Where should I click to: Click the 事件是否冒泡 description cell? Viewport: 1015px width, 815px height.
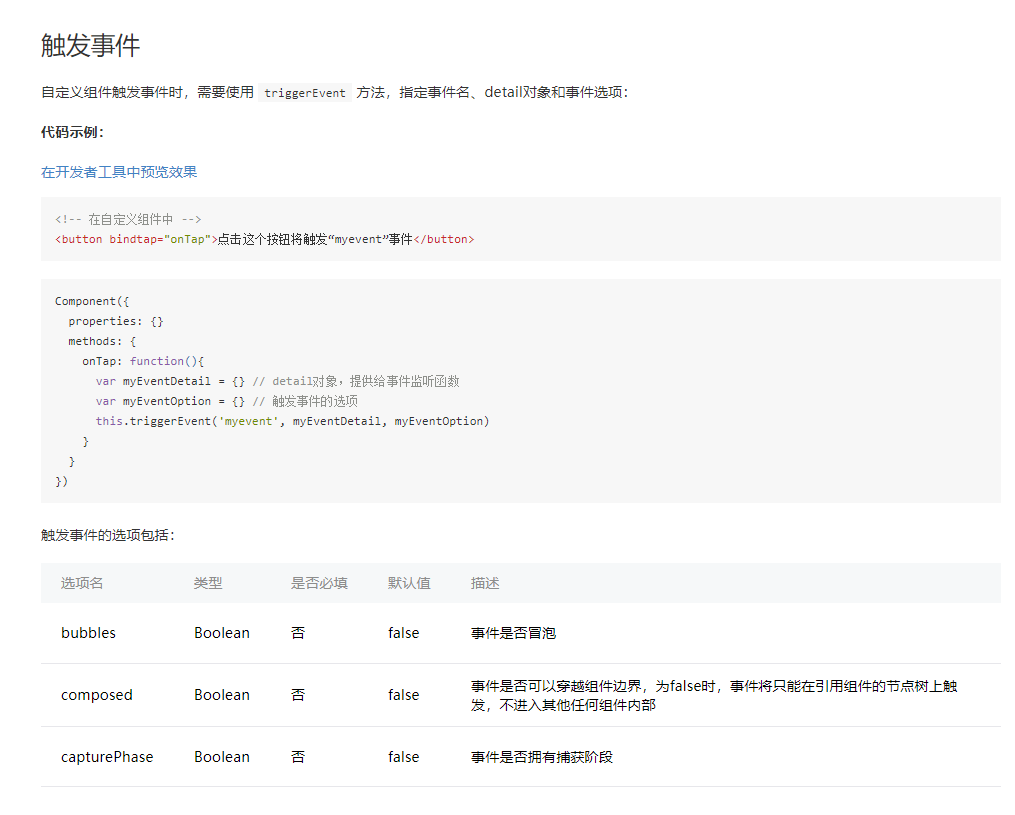tap(513, 633)
